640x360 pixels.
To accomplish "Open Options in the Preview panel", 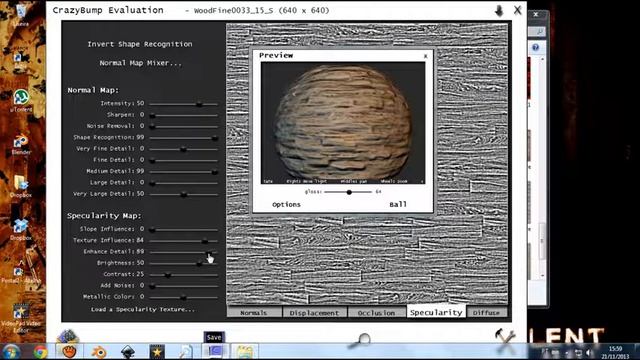I will (x=286, y=204).
